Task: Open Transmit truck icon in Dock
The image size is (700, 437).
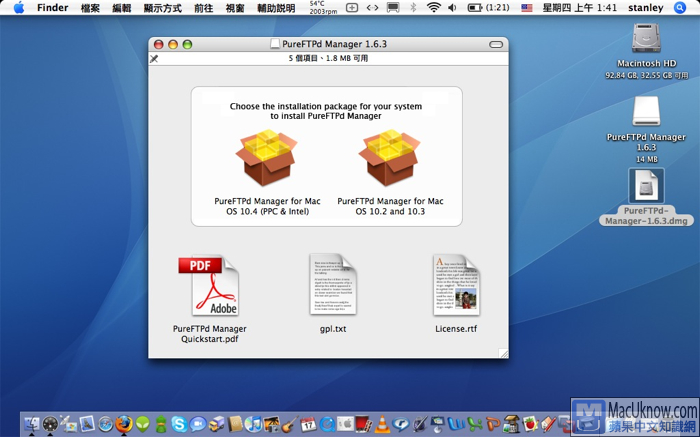Action: point(217,425)
